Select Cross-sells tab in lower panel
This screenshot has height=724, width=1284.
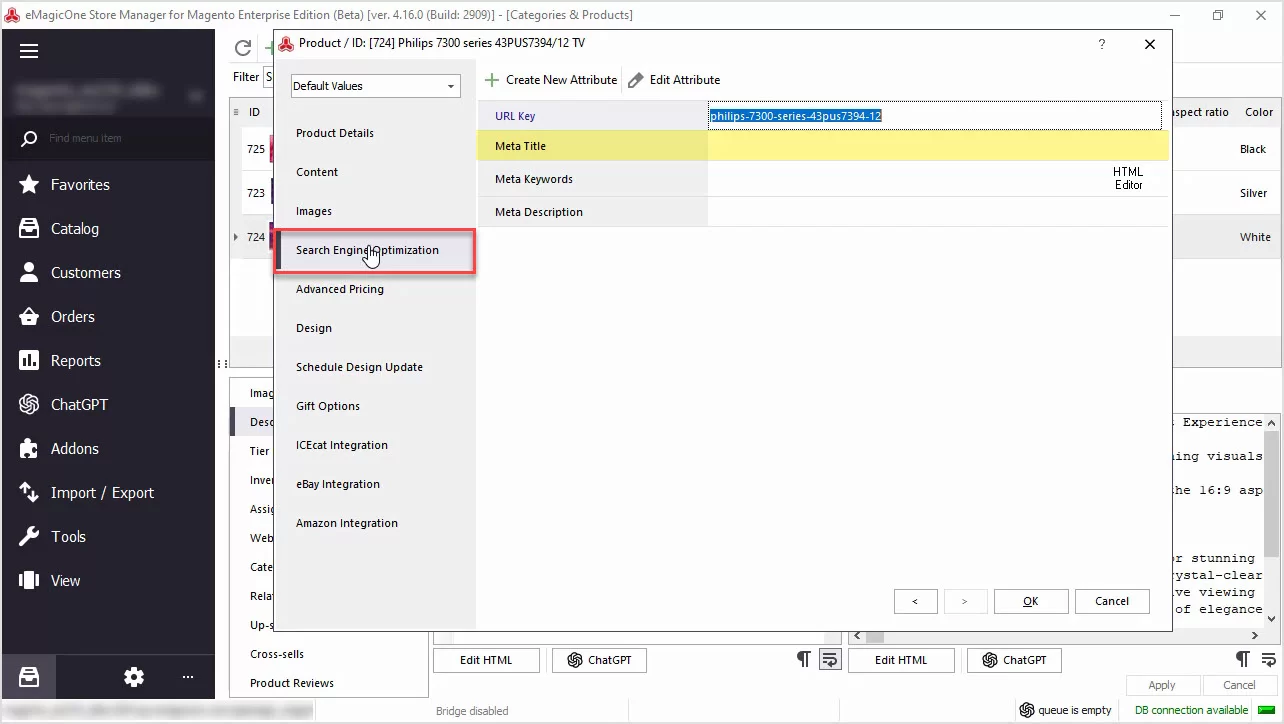coord(277,654)
